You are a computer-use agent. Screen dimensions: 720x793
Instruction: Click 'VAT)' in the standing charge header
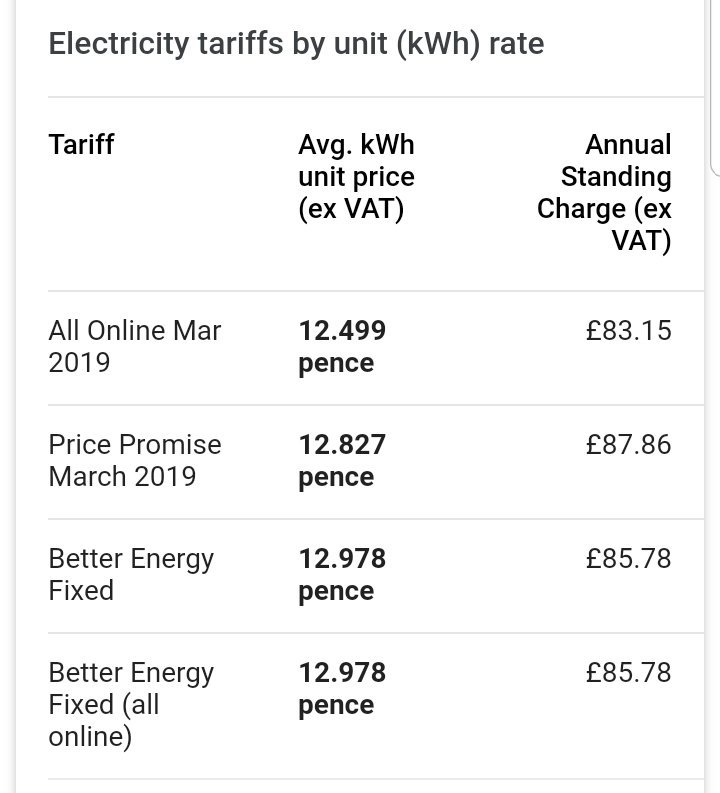click(641, 241)
